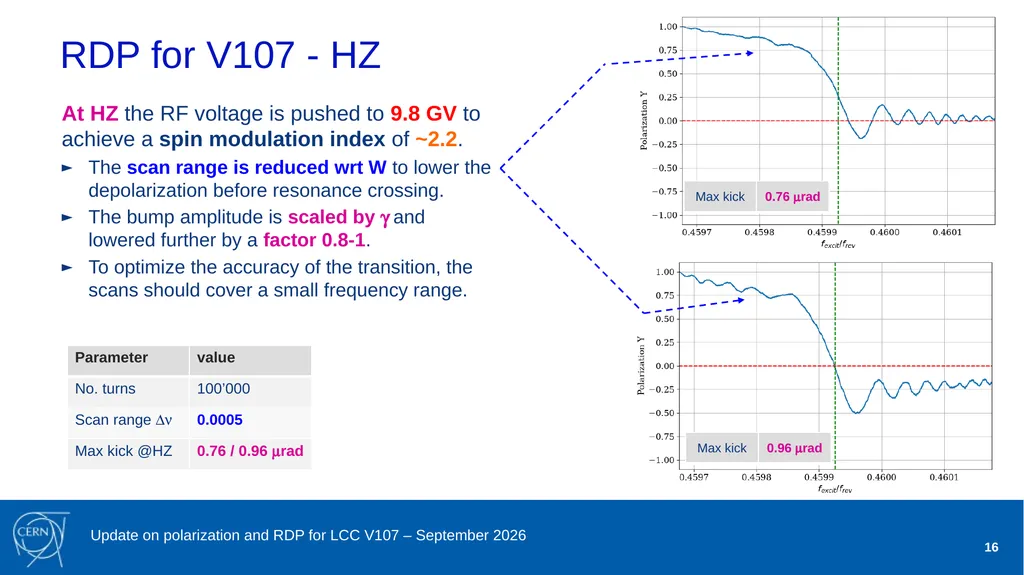
Task: Click the bottom polarization scan chart
Action: (835, 366)
